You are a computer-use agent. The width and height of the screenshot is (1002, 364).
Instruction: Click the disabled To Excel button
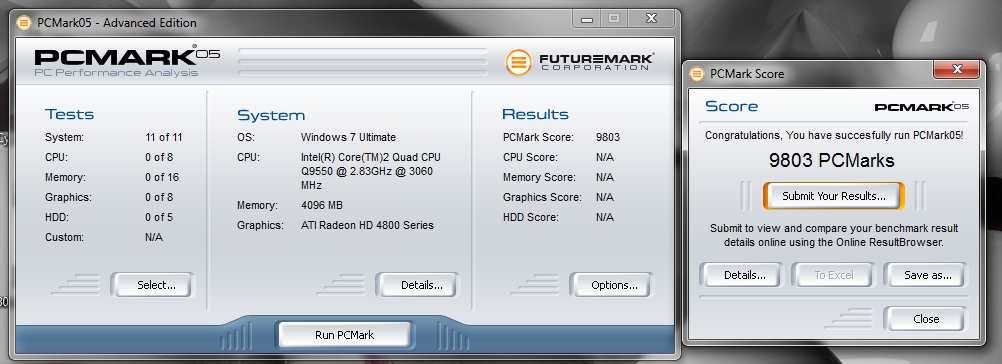point(833,275)
